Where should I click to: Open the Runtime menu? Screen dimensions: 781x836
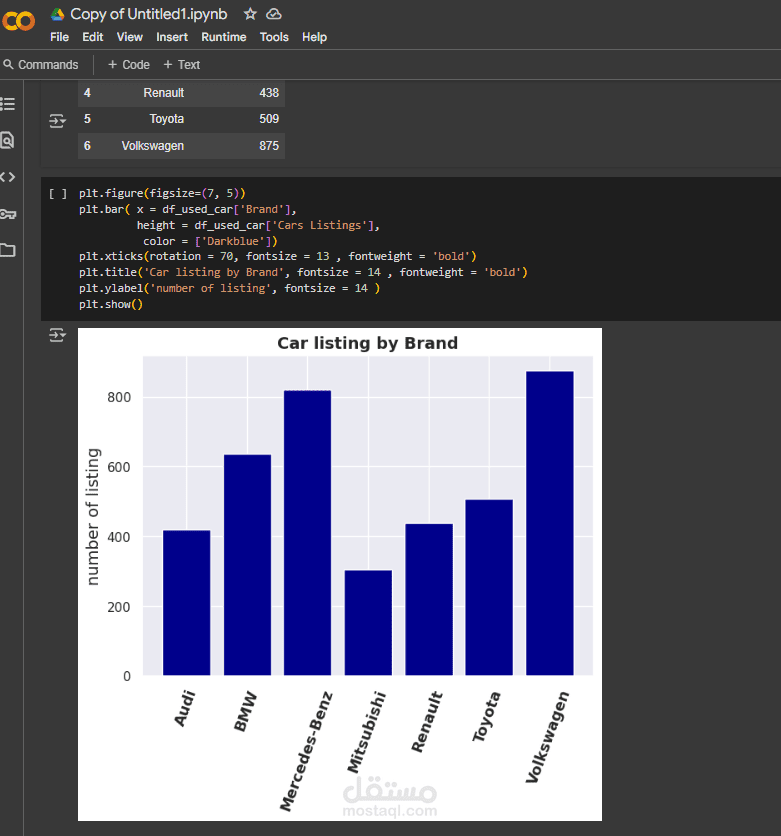click(x=223, y=37)
